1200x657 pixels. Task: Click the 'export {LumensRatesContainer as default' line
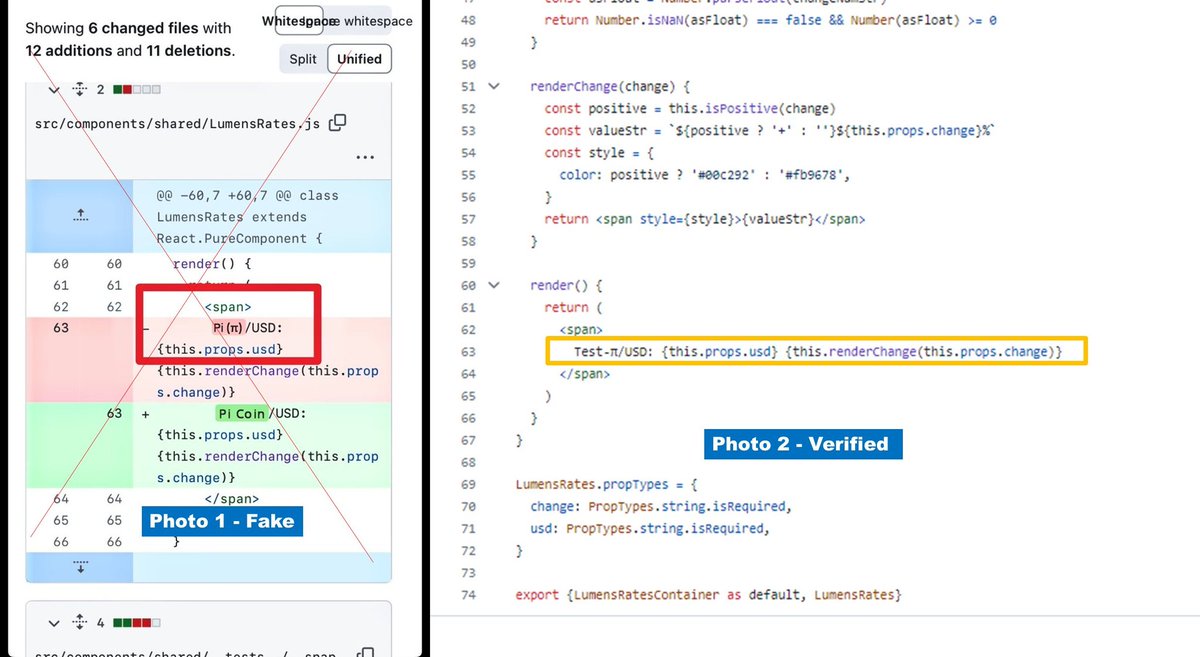709,595
